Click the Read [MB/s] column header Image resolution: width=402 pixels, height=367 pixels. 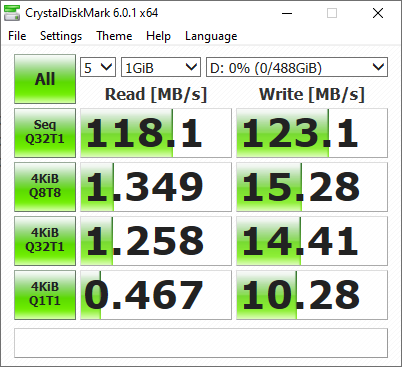pos(156,94)
